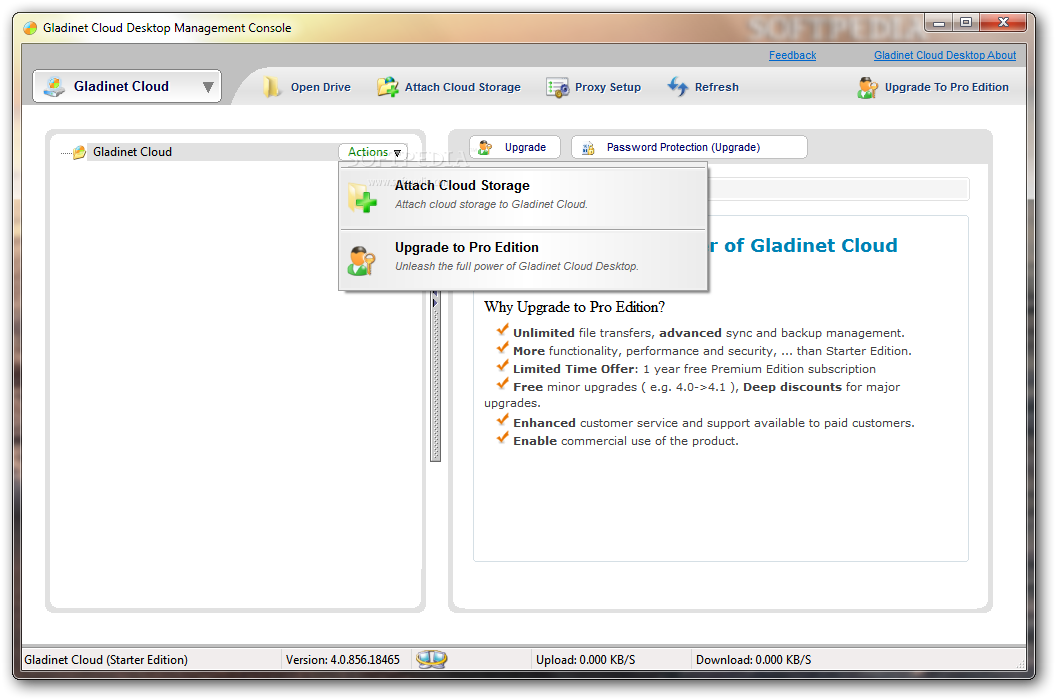
Task: Click the 'Why Upgrade to Pro Edition?' heading
Action: coord(574,307)
